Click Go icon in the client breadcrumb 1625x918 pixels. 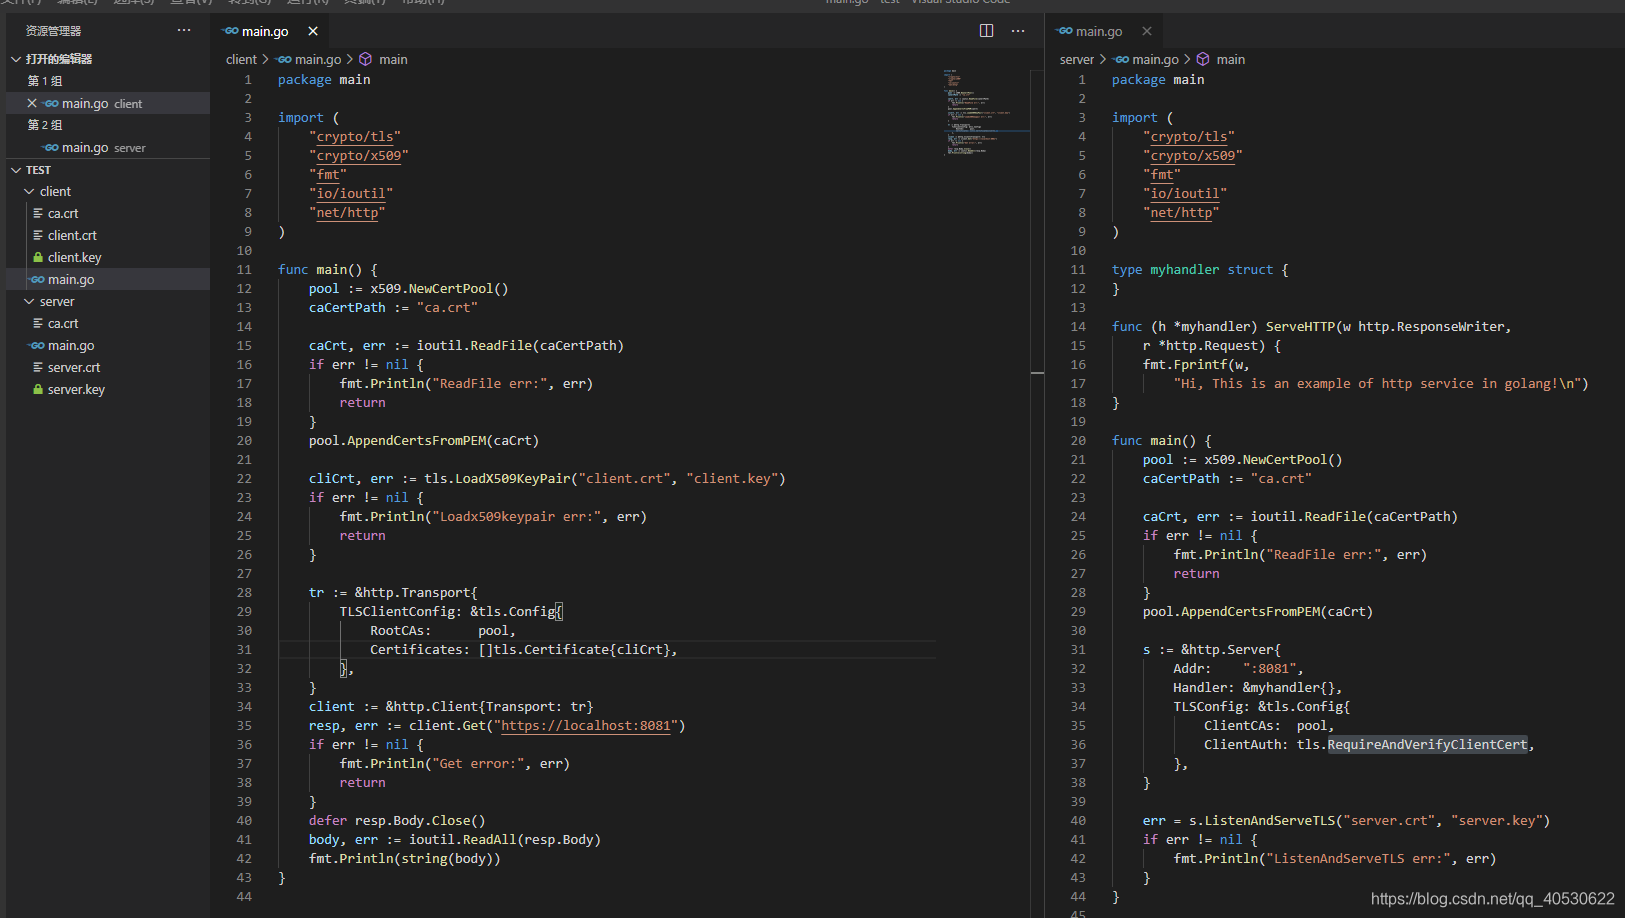point(284,59)
